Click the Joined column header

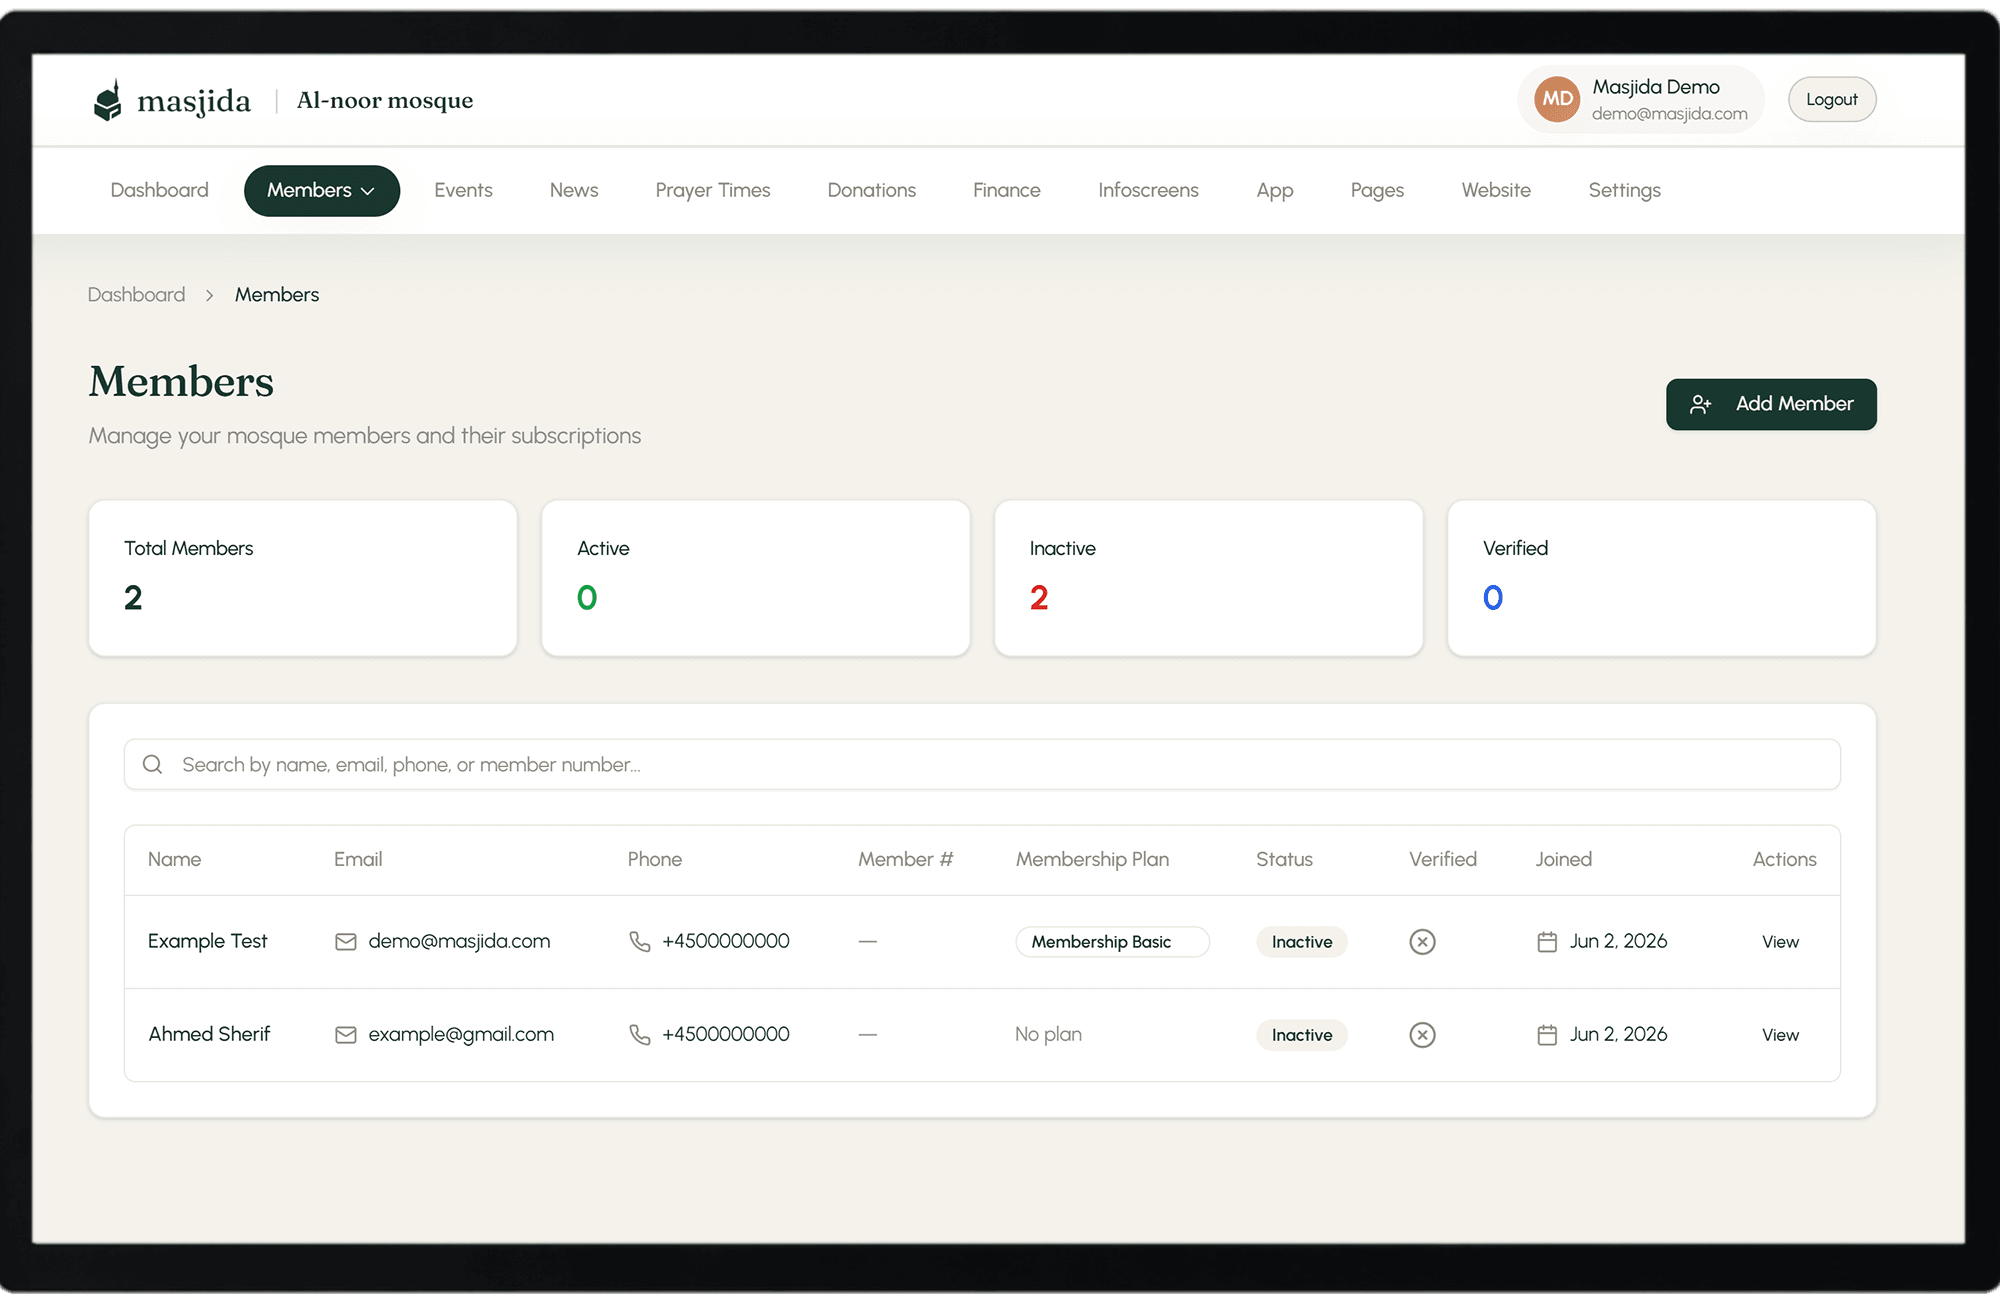coord(1564,859)
